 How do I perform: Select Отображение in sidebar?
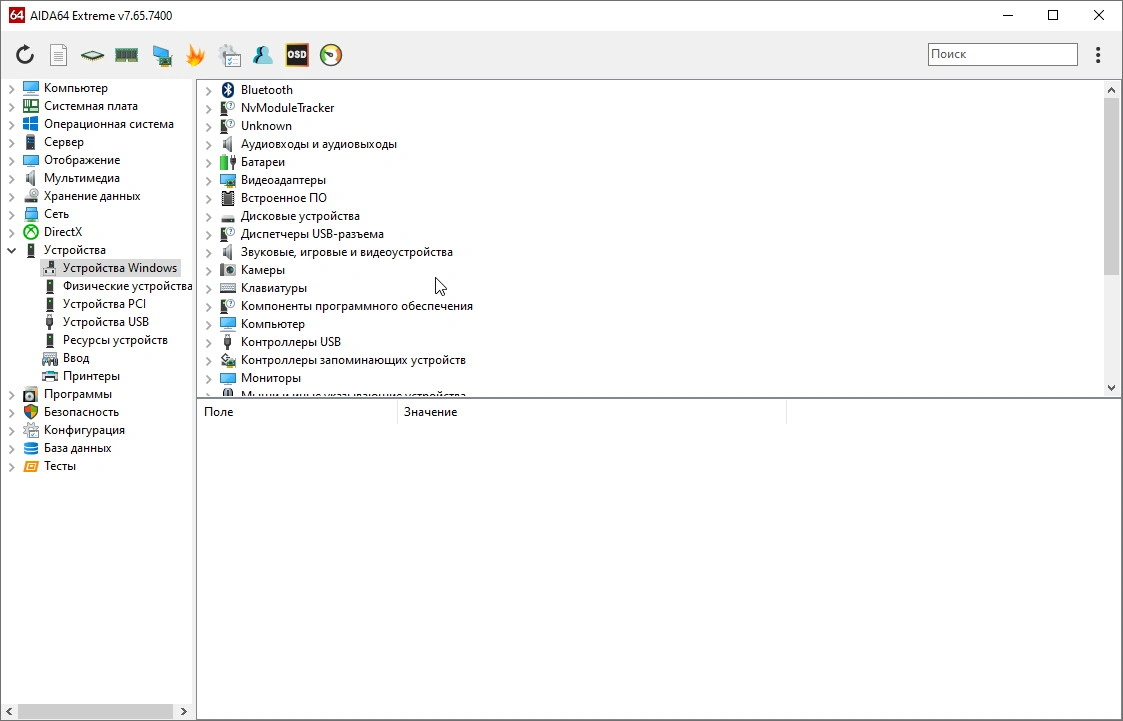(82, 160)
